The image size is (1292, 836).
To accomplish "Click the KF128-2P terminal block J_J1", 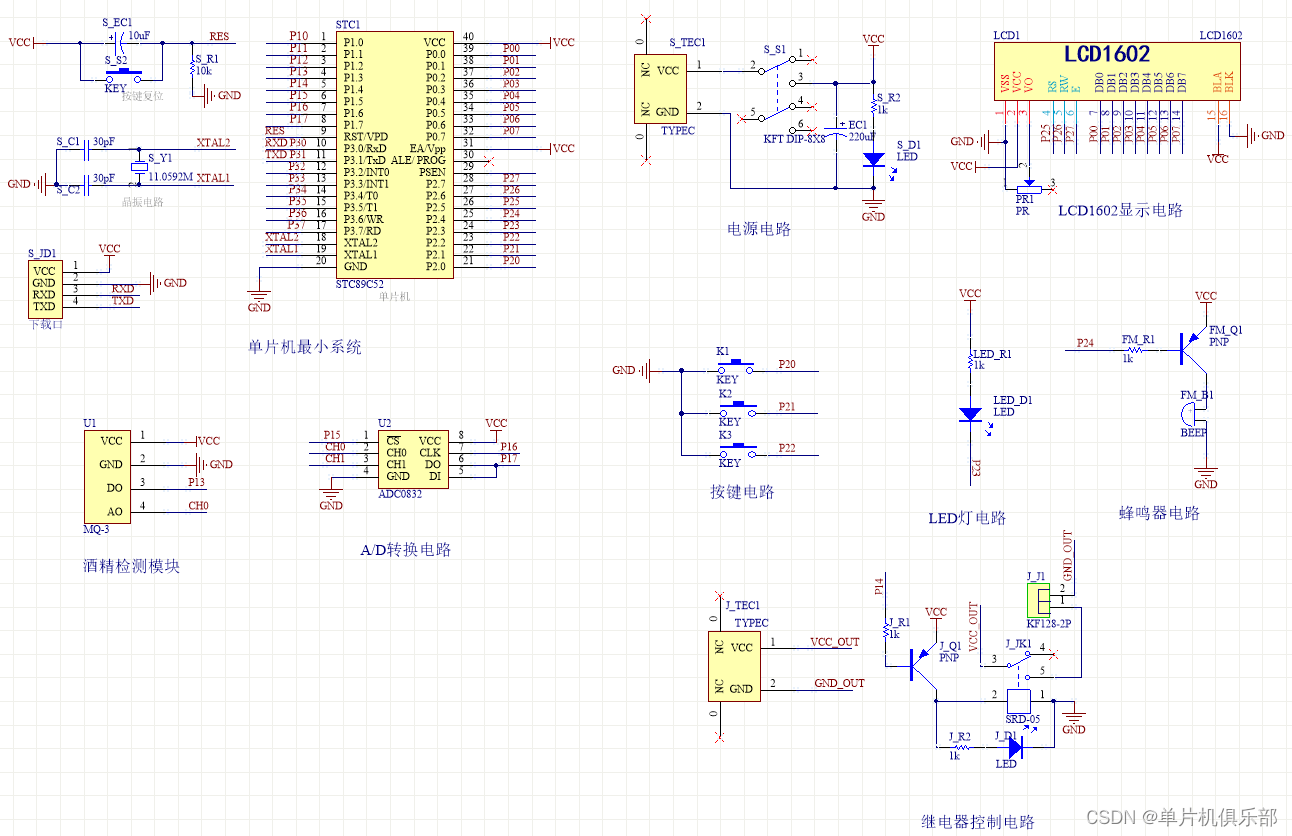I will (1037, 600).
